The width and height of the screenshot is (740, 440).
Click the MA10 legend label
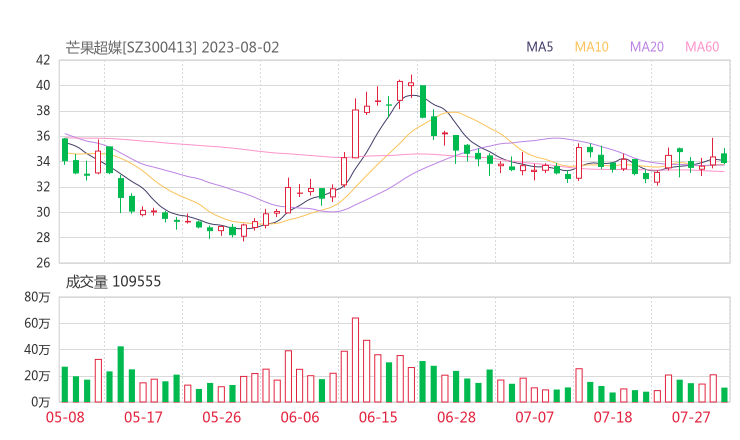click(x=591, y=47)
